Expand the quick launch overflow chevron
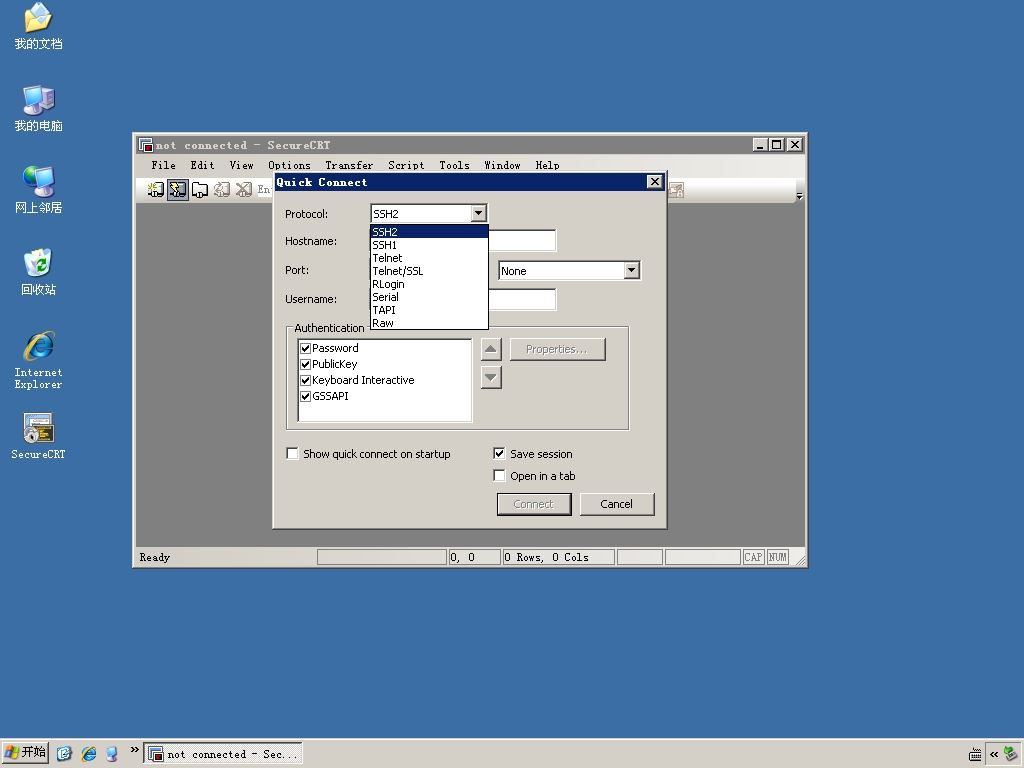Viewport: 1024px width, 768px height. [x=135, y=750]
